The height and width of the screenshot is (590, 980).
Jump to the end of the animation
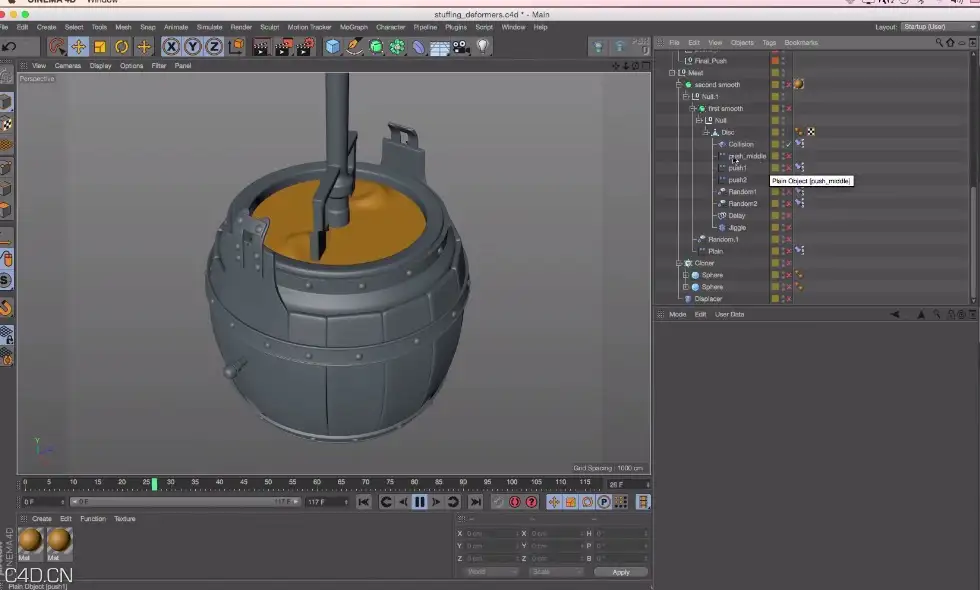(x=476, y=502)
